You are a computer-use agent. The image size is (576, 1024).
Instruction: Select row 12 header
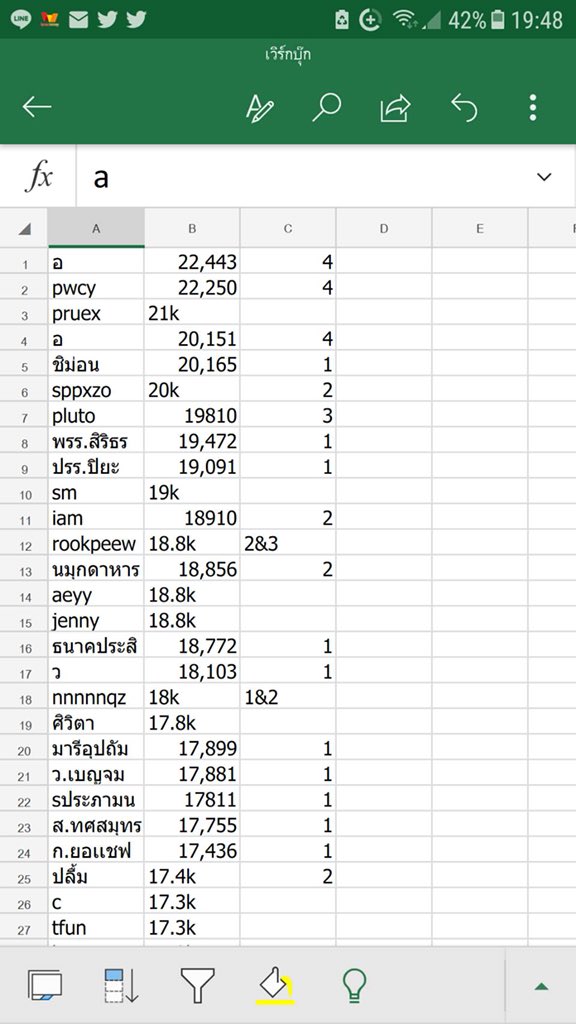pos(24,545)
